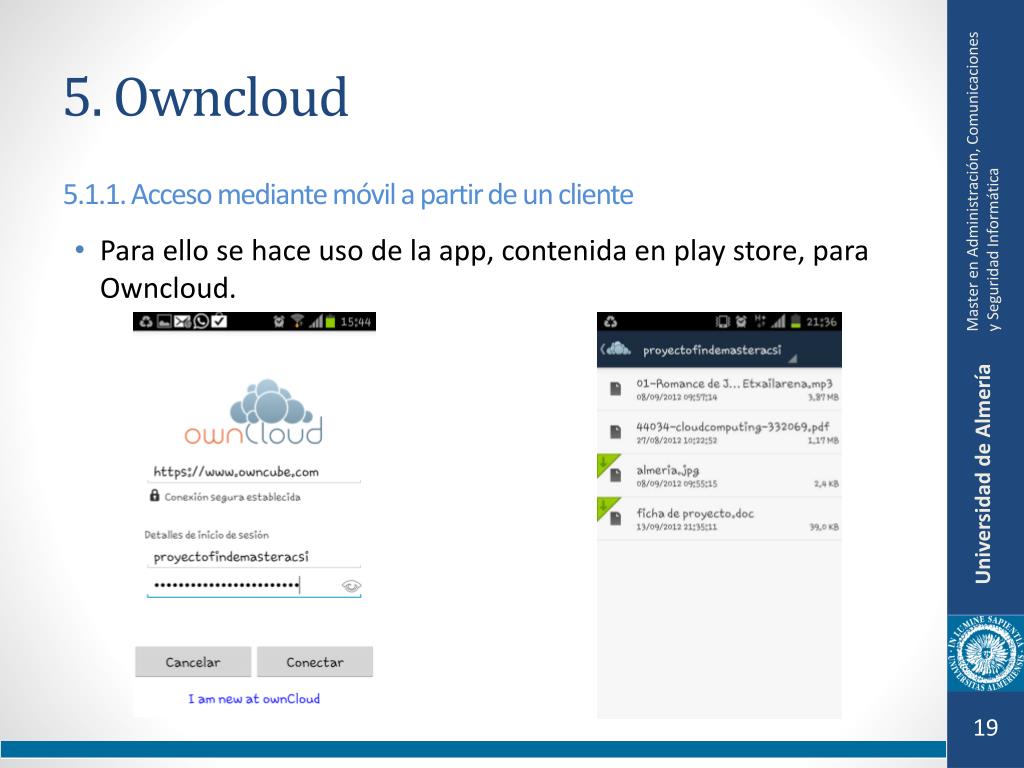Open file 01-Romance de J...Etxailarena.mp3
Viewport: 1024px width, 768px height.
[x=719, y=390]
